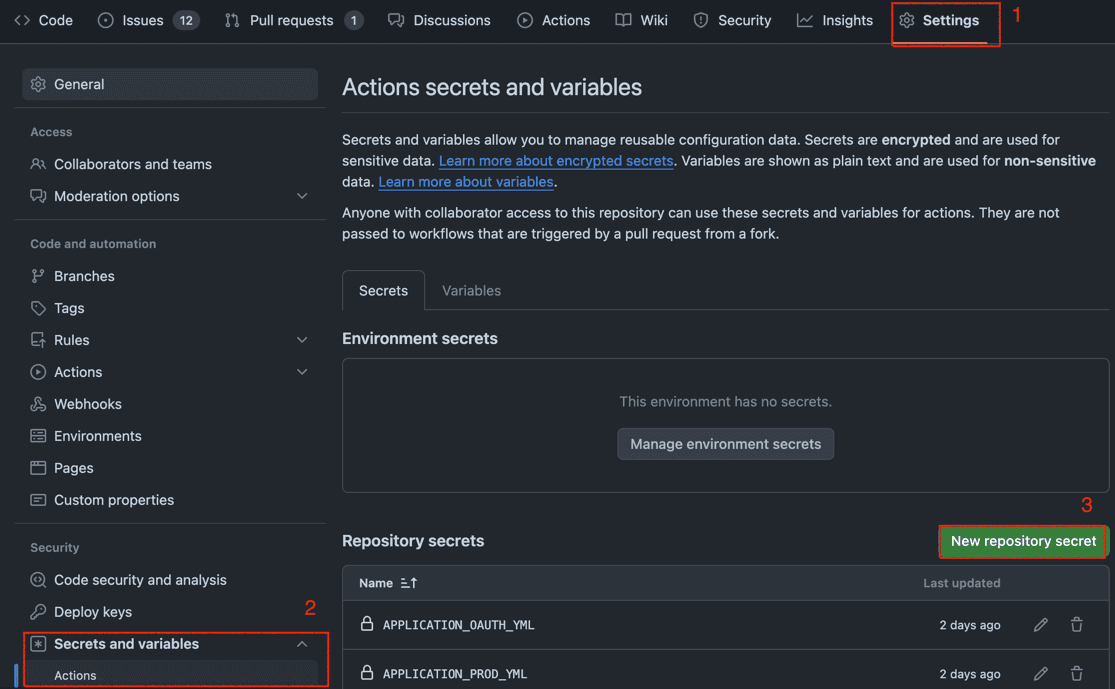Click New repository secret button
Viewport: 1115px width, 689px height.
[x=1023, y=541]
